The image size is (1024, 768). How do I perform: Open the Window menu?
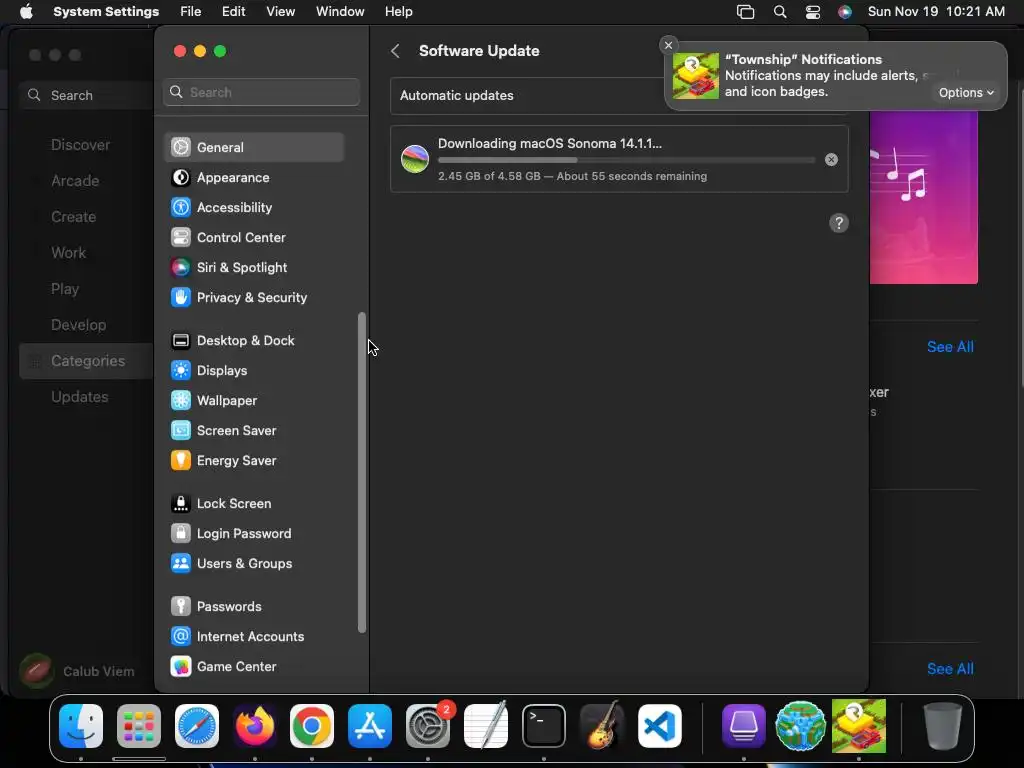click(340, 12)
